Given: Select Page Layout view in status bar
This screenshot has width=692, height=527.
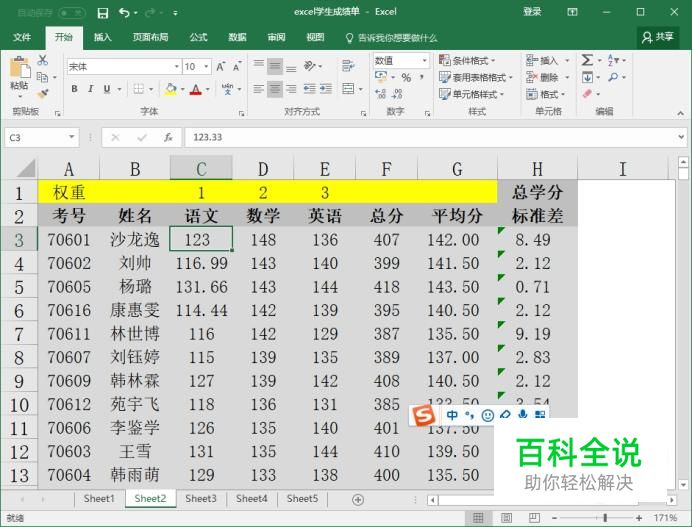Looking at the screenshot, I should (x=506, y=517).
